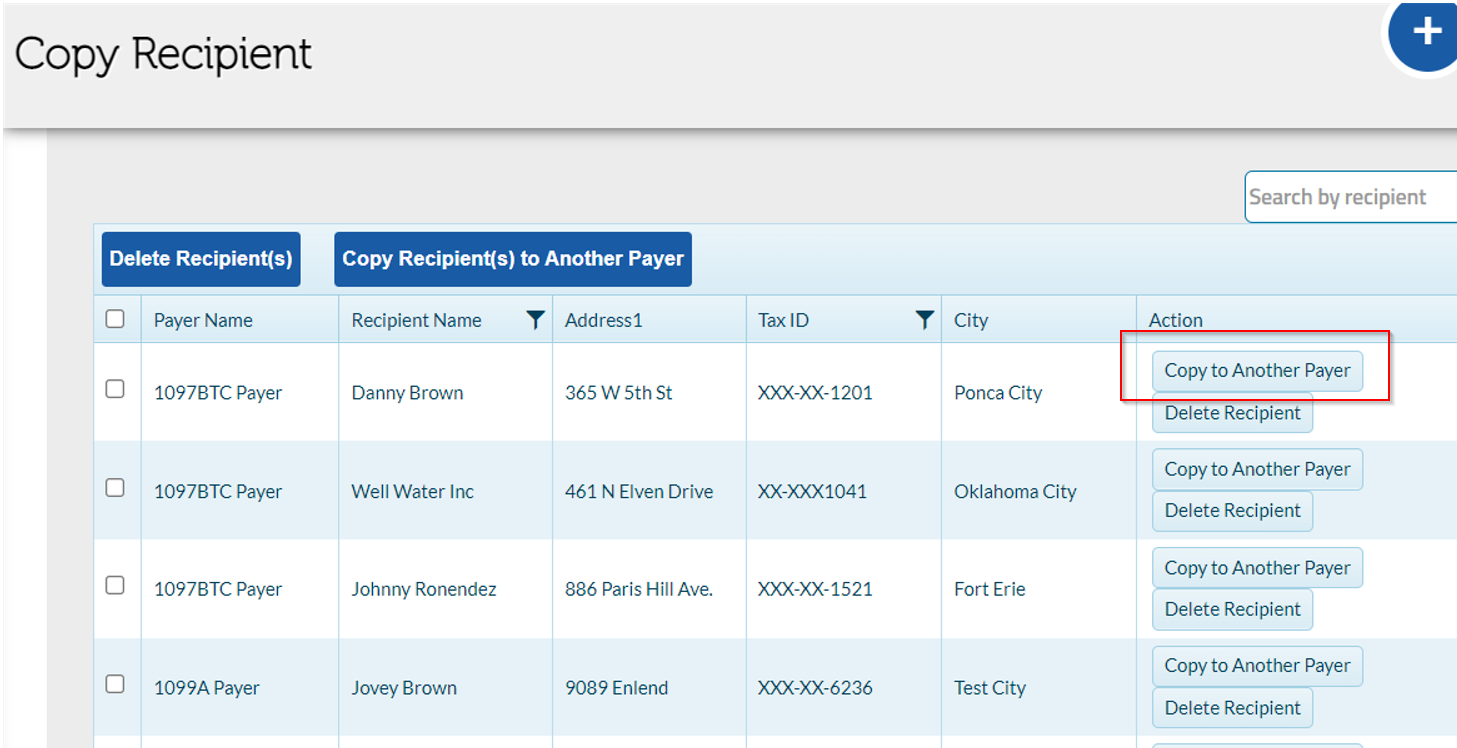Select the checkbox for Well Water Inc

tap(115, 487)
